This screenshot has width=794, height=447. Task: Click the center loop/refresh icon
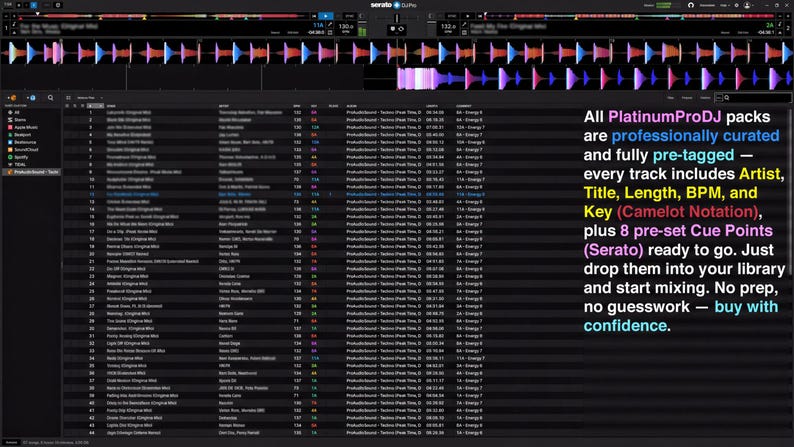(x=401, y=29)
